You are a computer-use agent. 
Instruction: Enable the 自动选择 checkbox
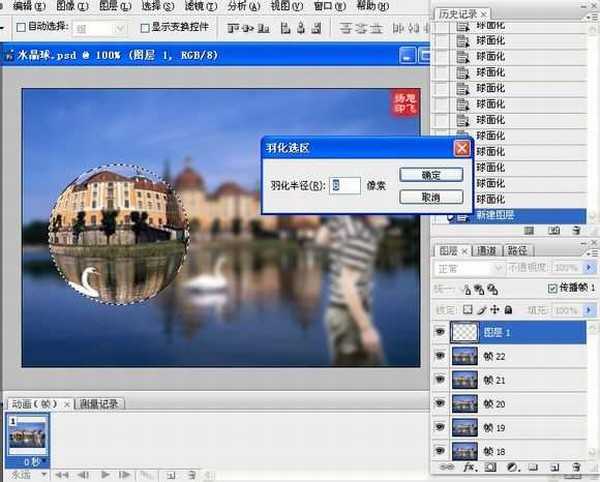click(x=21, y=28)
